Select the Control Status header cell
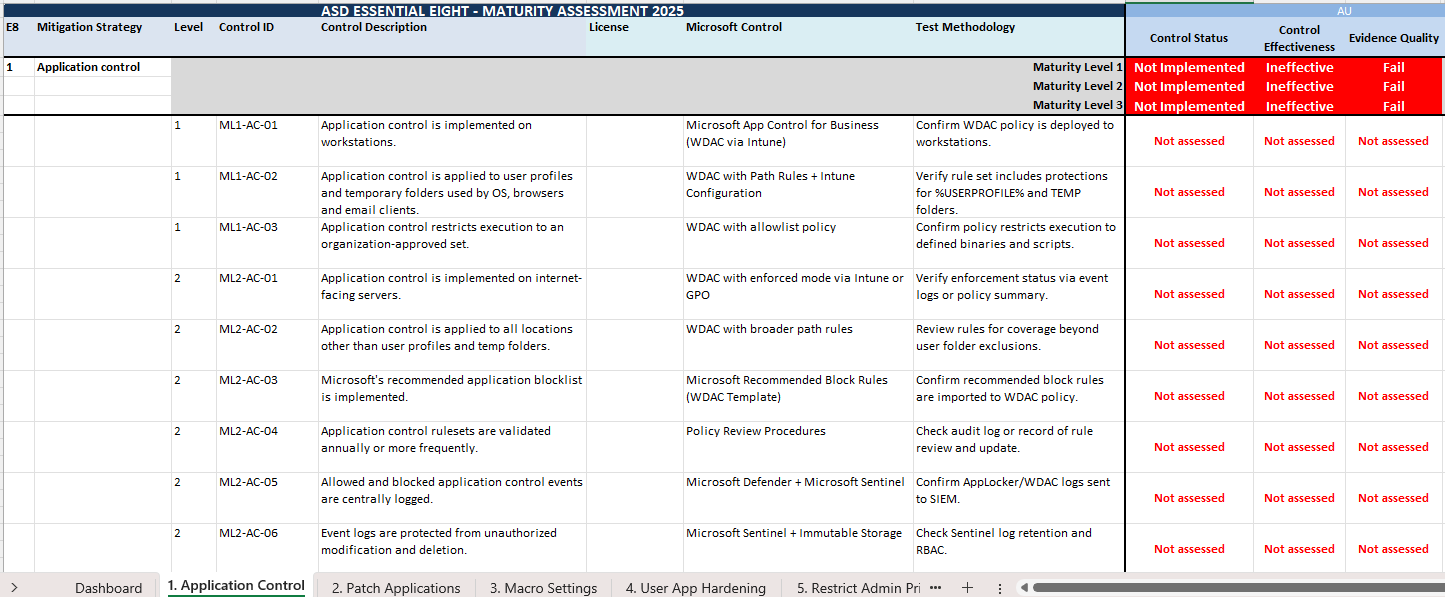Viewport: 1445px width, 597px height. pos(1188,38)
